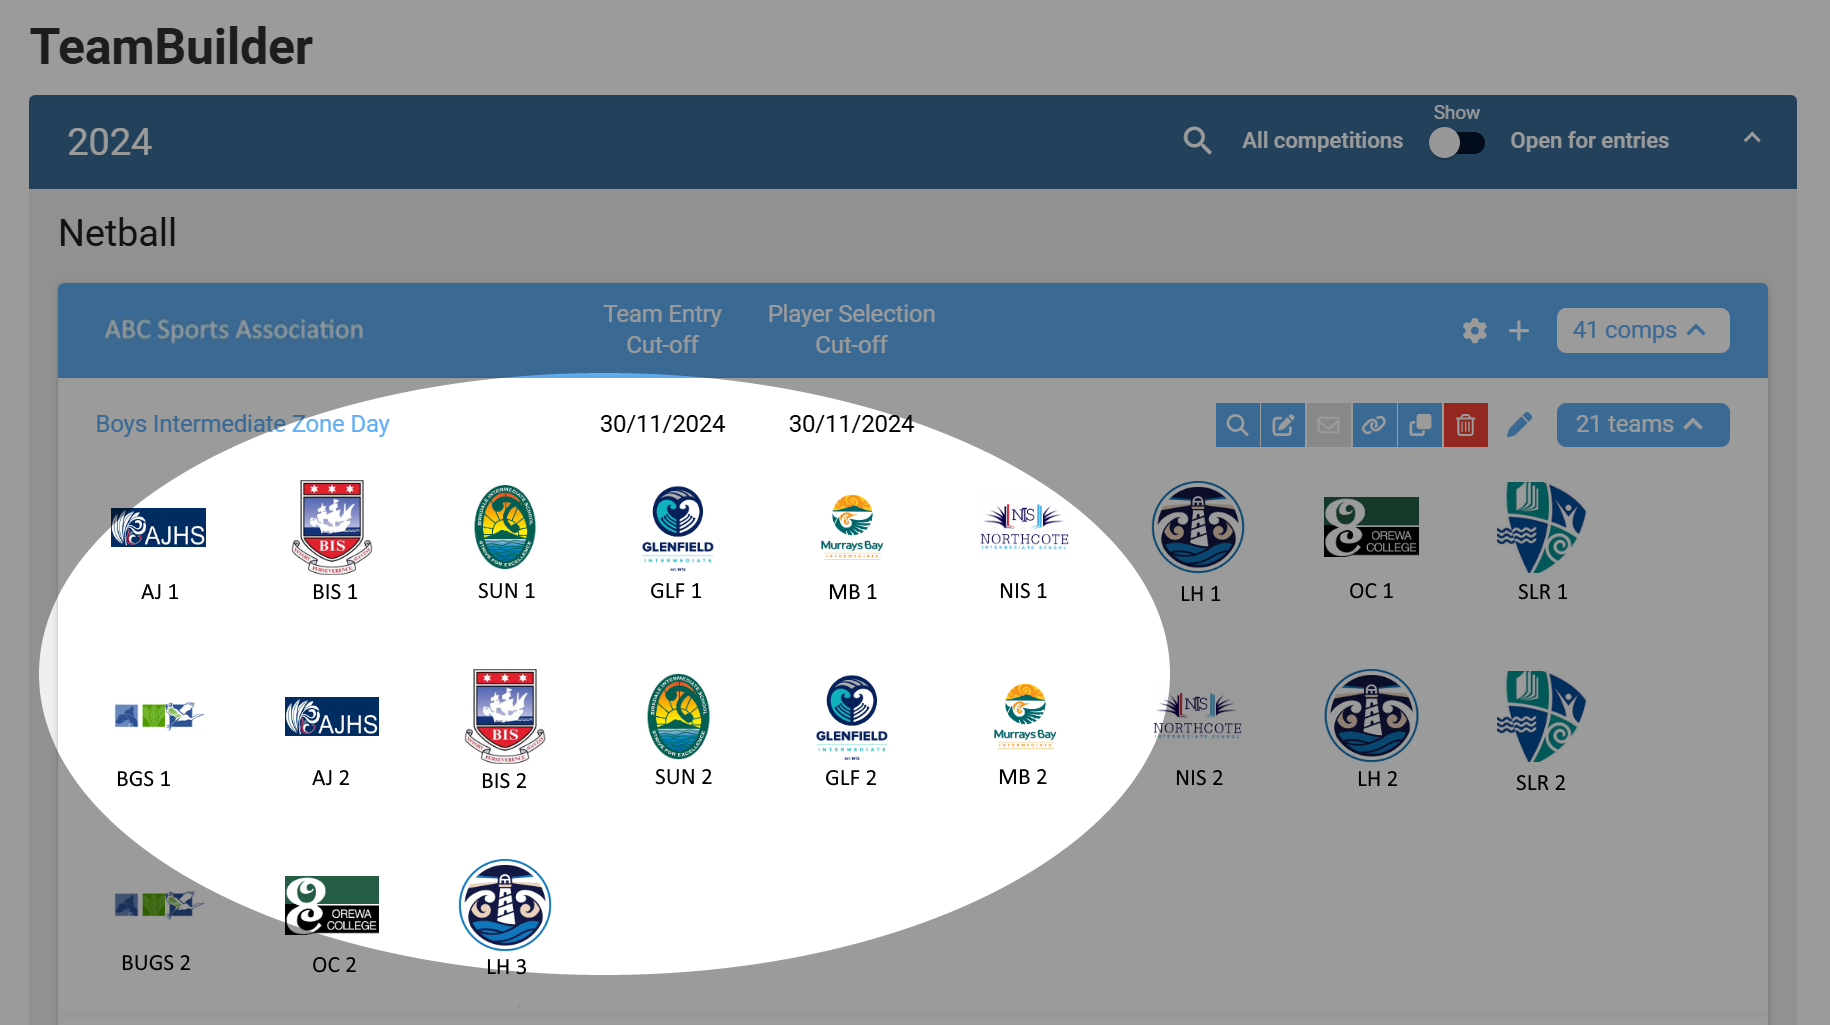Select the NIS 2 Northcote logo

[x=1198, y=716]
